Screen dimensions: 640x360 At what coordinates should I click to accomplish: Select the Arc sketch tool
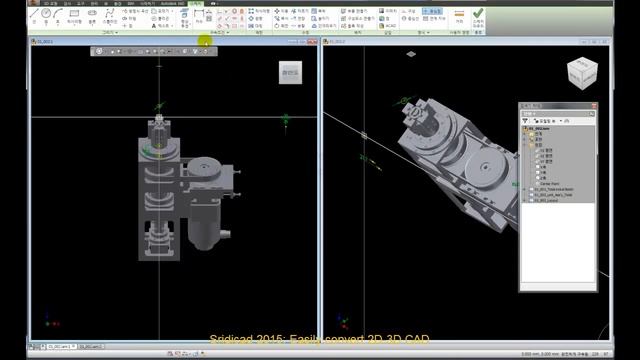(x=58, y=16)
